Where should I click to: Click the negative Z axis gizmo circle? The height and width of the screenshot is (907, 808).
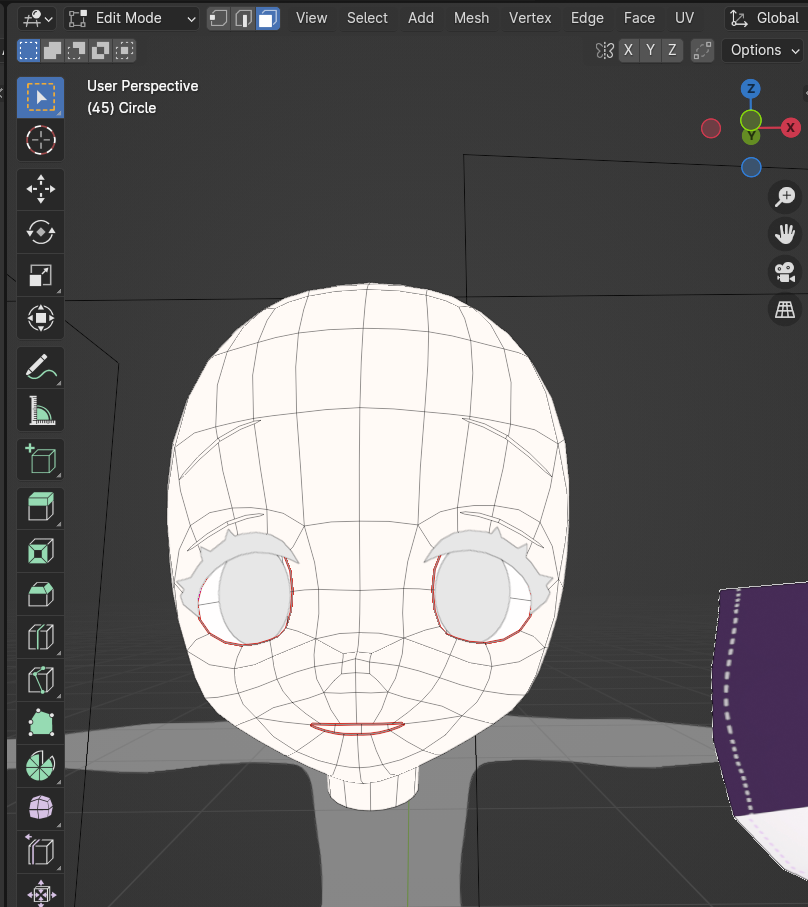pos(751,167)
